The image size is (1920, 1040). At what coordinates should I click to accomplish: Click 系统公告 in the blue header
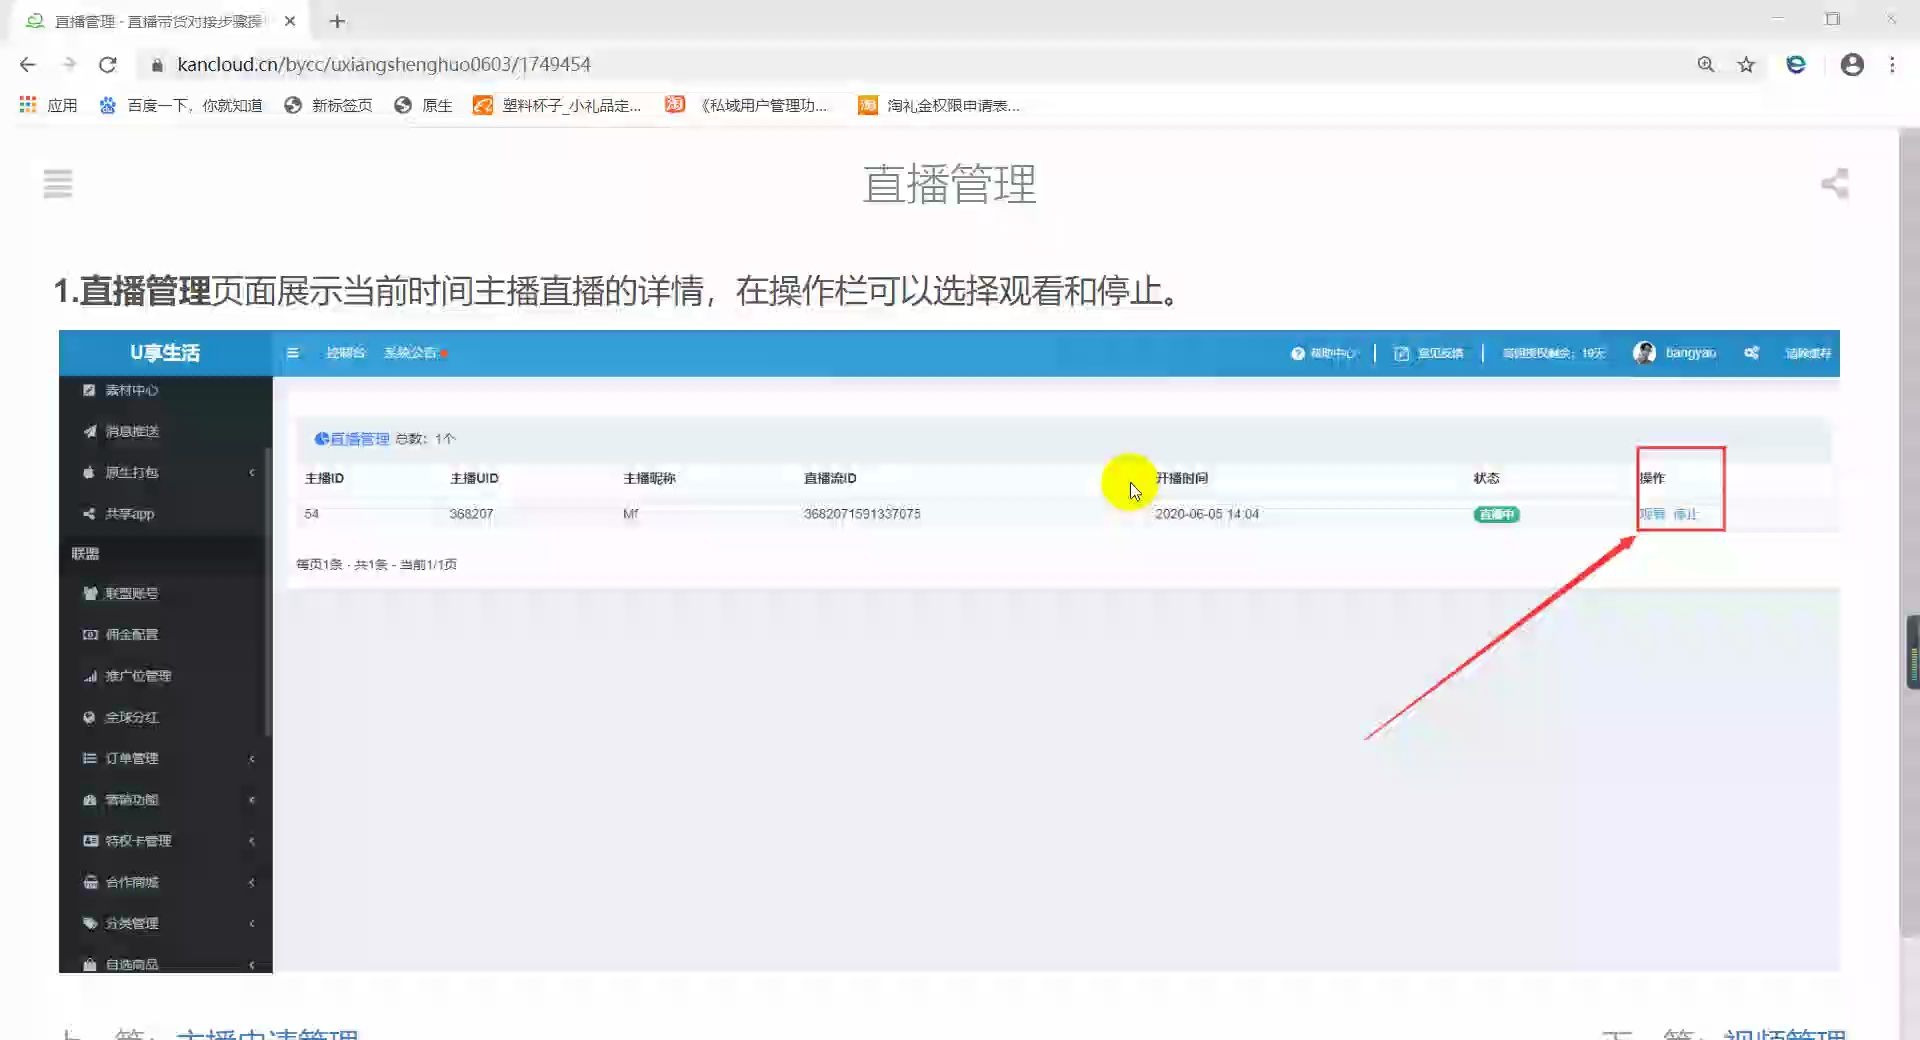(411, 353)
